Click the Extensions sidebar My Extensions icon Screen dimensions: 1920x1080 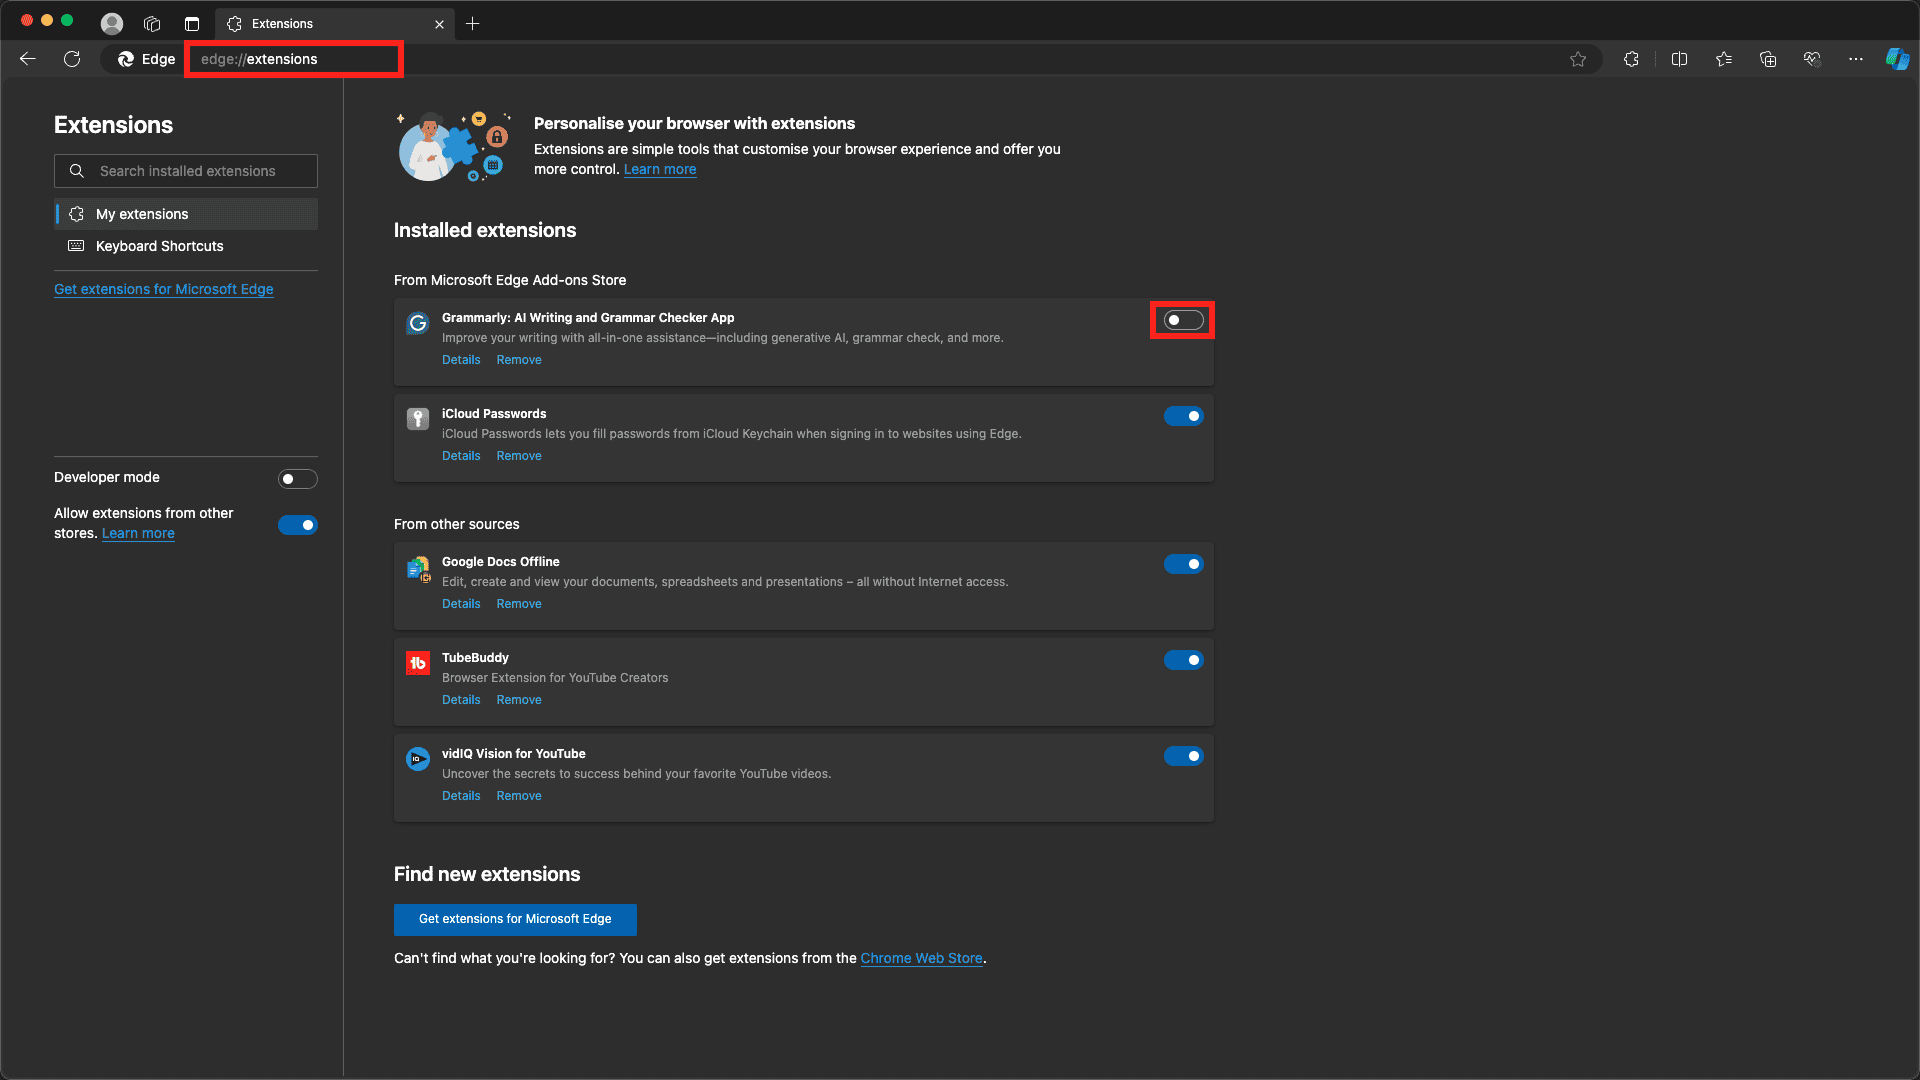click(76, 212)
